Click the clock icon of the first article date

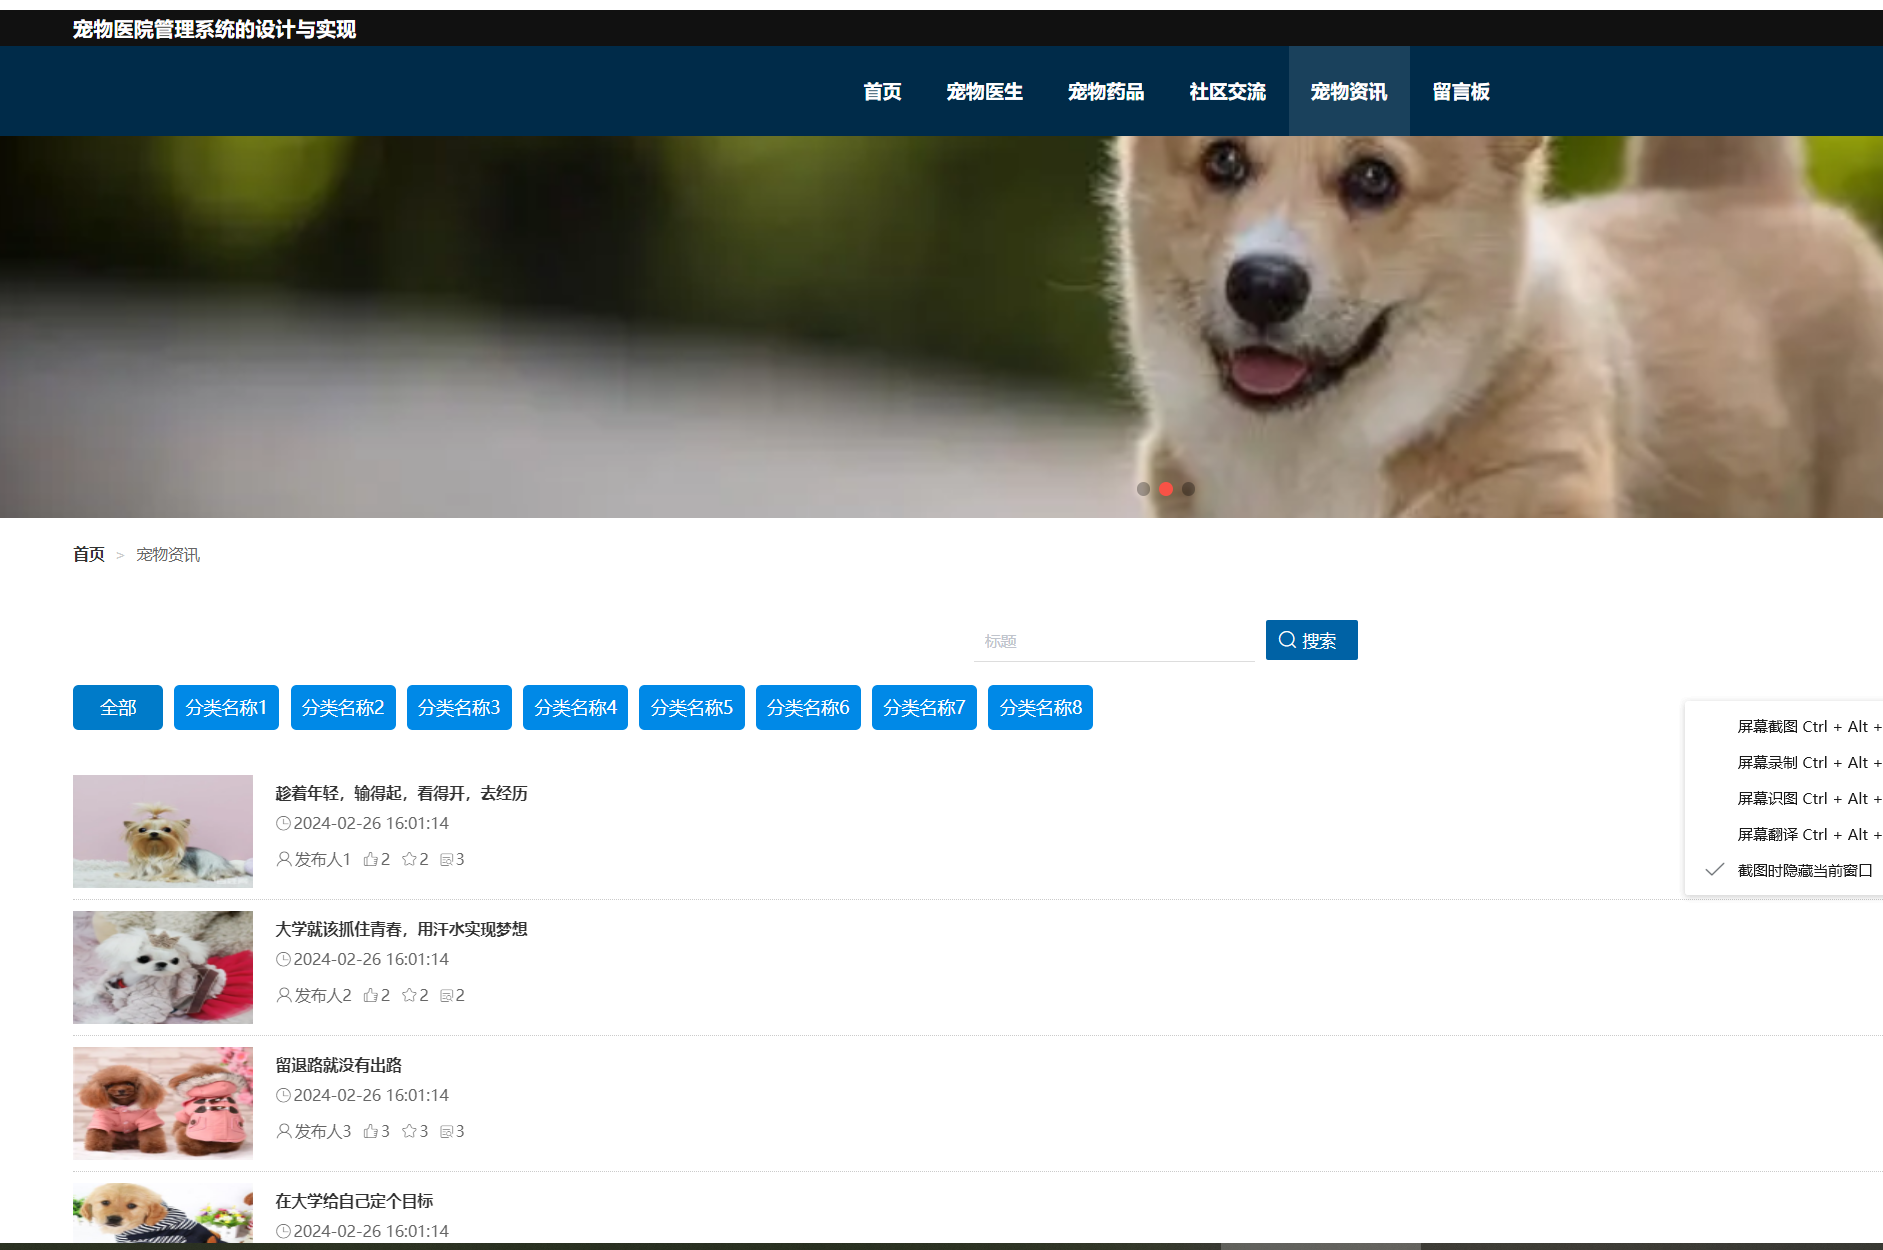pyautogui.click(x=283, y=823)
